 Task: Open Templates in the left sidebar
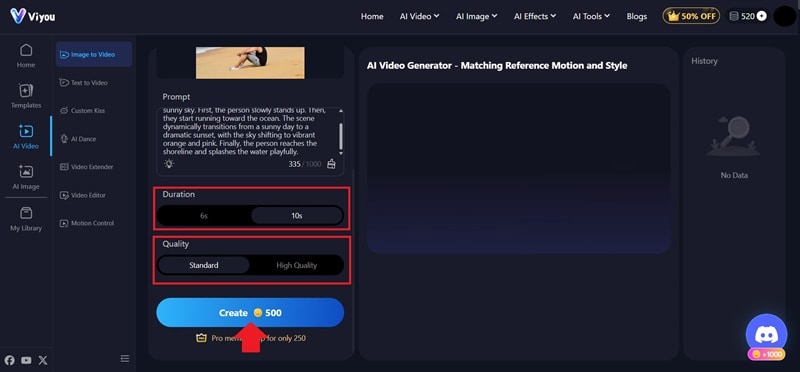[26, 96]
